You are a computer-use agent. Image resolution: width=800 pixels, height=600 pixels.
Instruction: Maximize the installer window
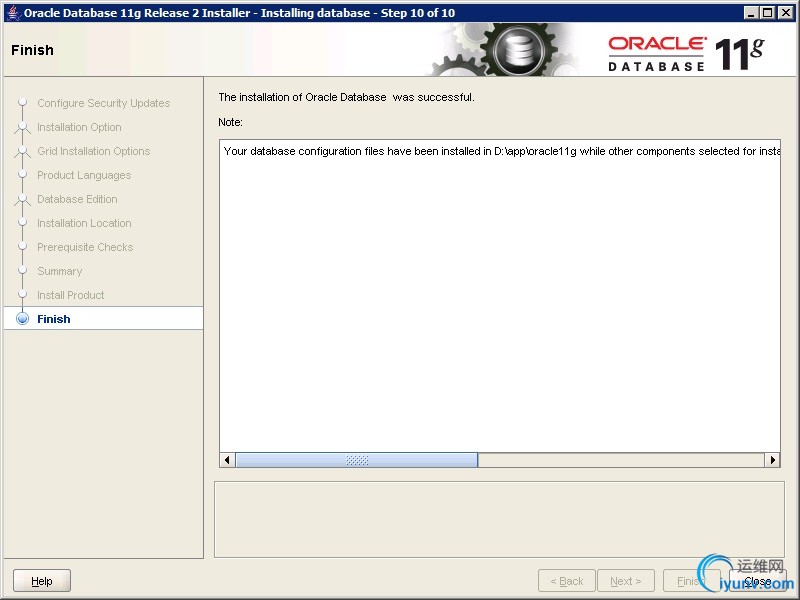coord(767,13)
